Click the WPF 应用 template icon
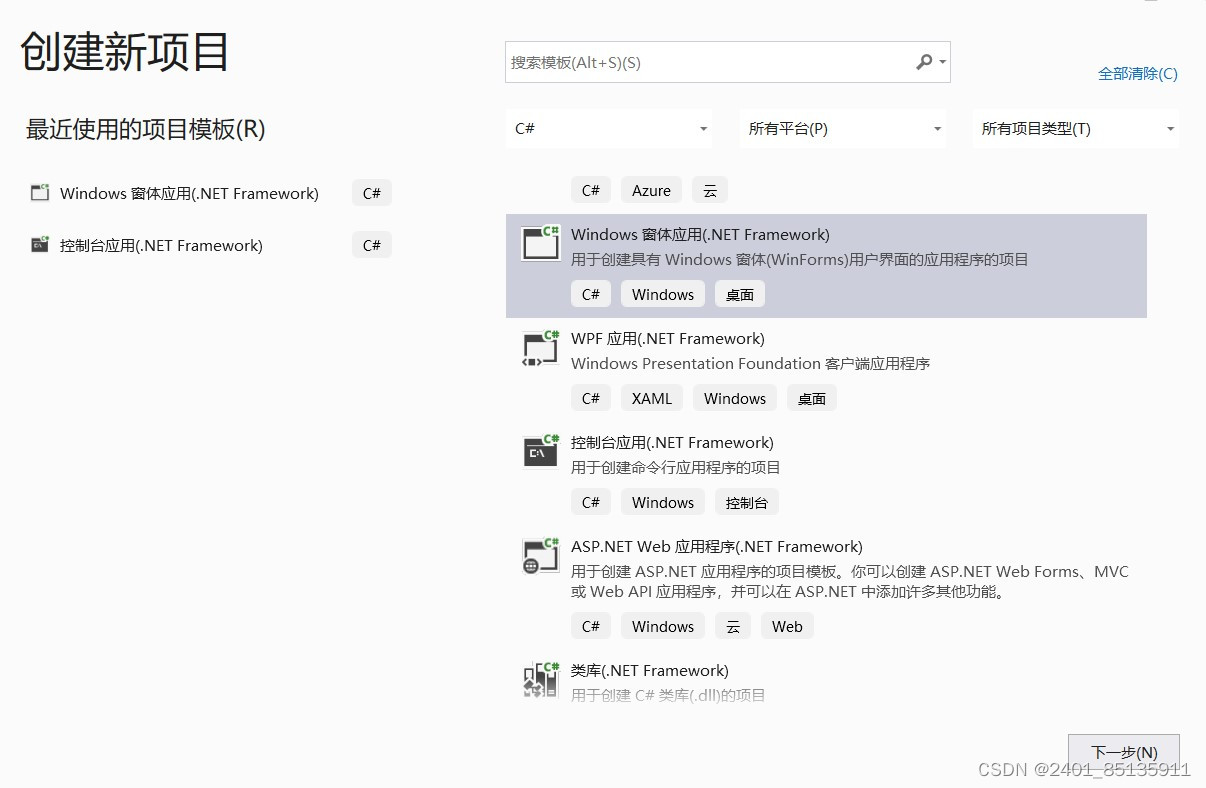The height and width of the screenshot is (788, 1206). click(540, 347)
